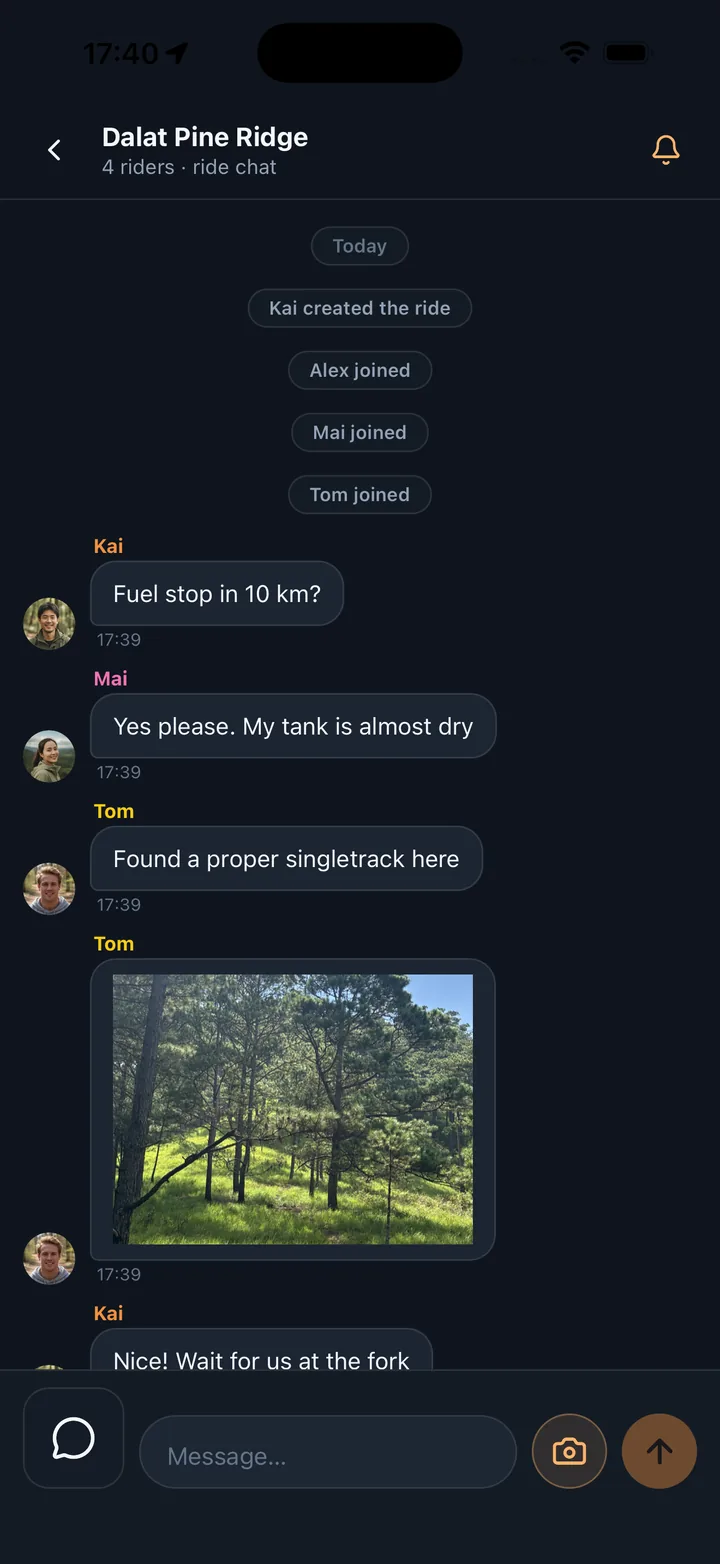The height and width of the screenshot is (1564, 720).
Task: Open Kai's avatar beside the fuel stop message
Action: (x=49, y=624)
